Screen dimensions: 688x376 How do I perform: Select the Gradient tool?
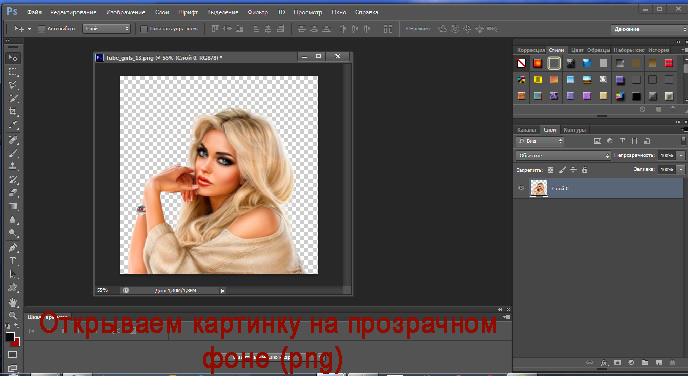click(13, 206)
